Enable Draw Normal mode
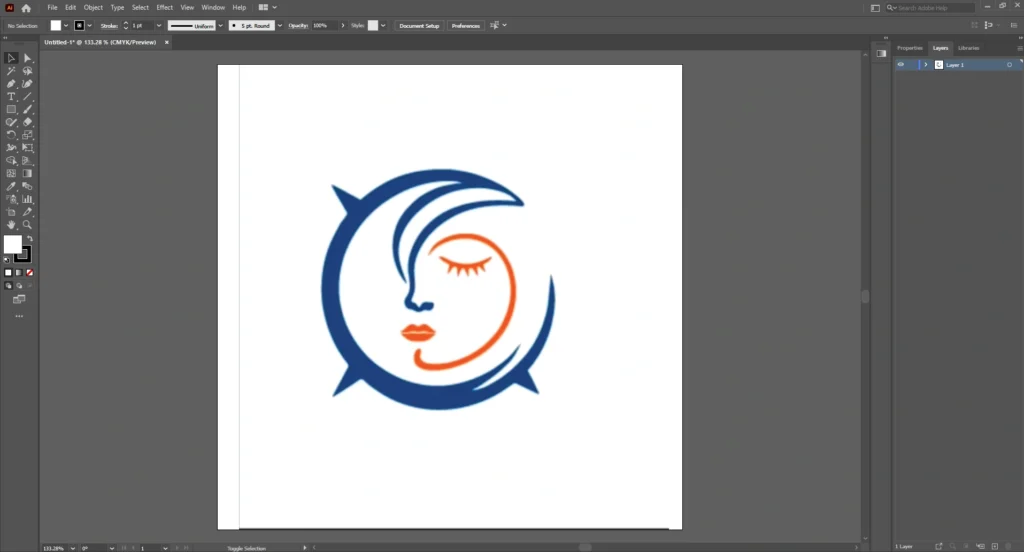Viewport: 1024px width, 552px height. coord(8,285)
